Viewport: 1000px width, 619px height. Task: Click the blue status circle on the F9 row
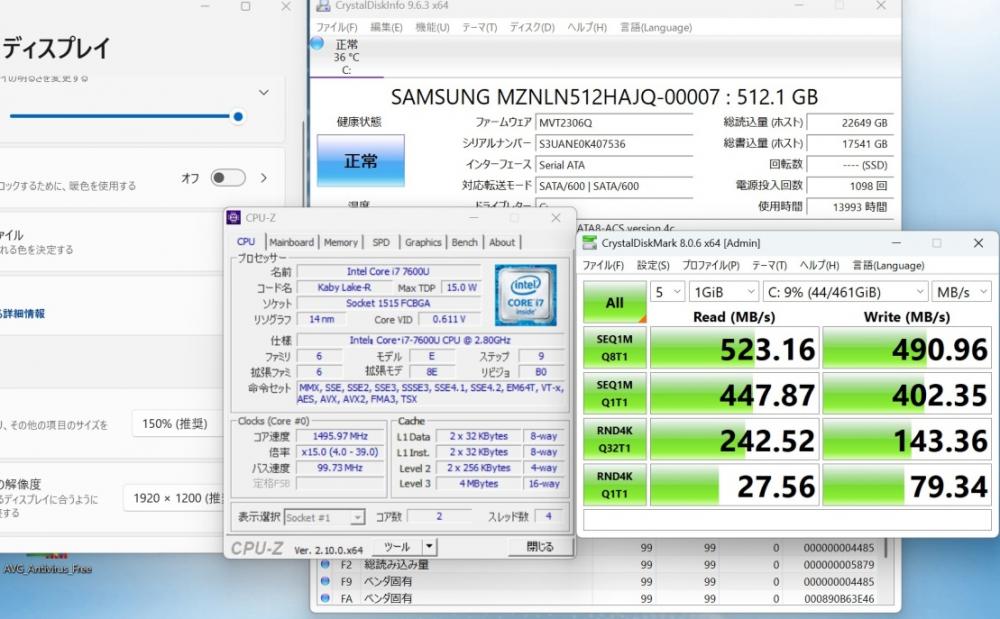[x=325, y=581]
